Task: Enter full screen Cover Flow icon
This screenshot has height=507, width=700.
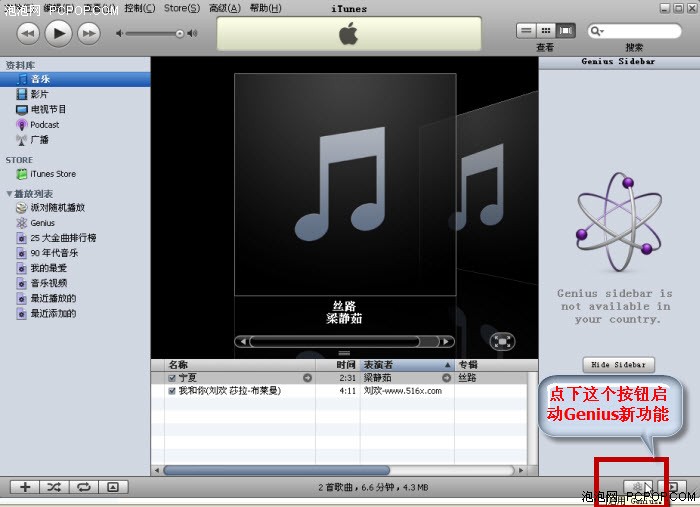Action: point(502,342)
